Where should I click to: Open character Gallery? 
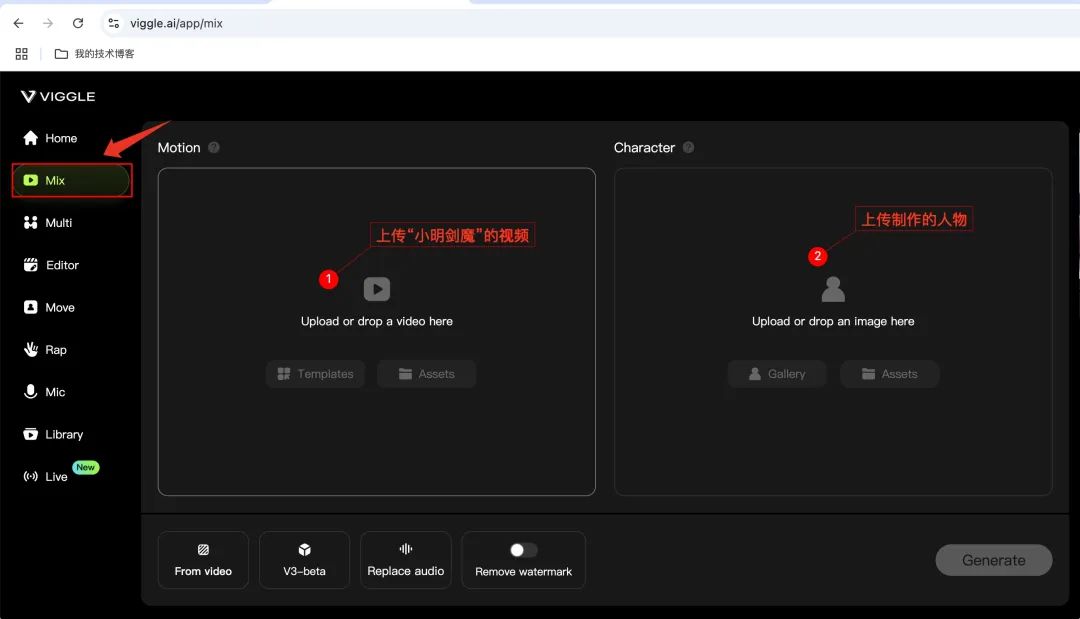pyautogui.click(x=777, y=374)
